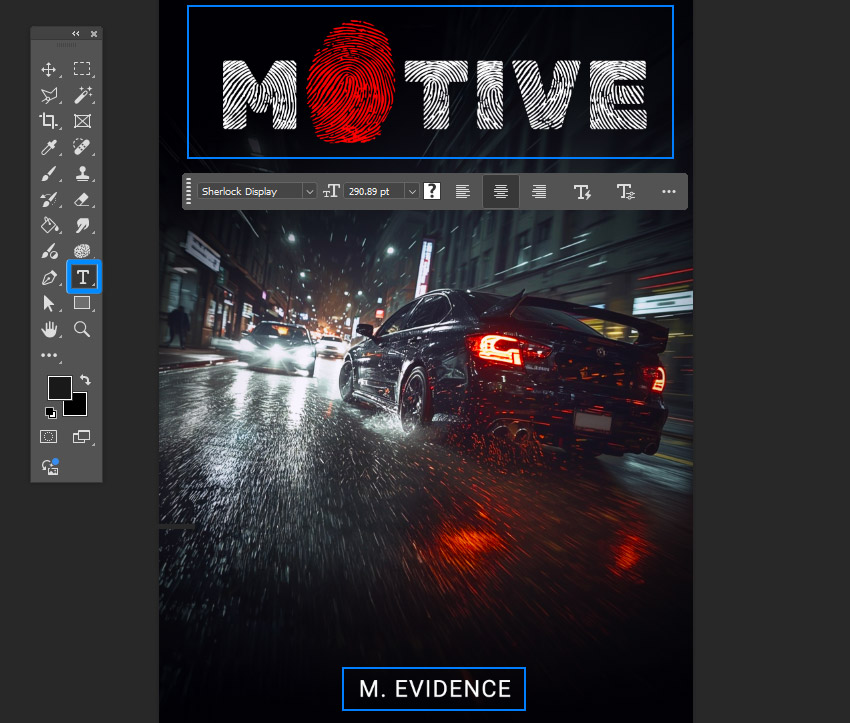Image resolution: width=850 pixels, height=723 pixels.
Task: Change the screen mode
Action: click(82, 437)
